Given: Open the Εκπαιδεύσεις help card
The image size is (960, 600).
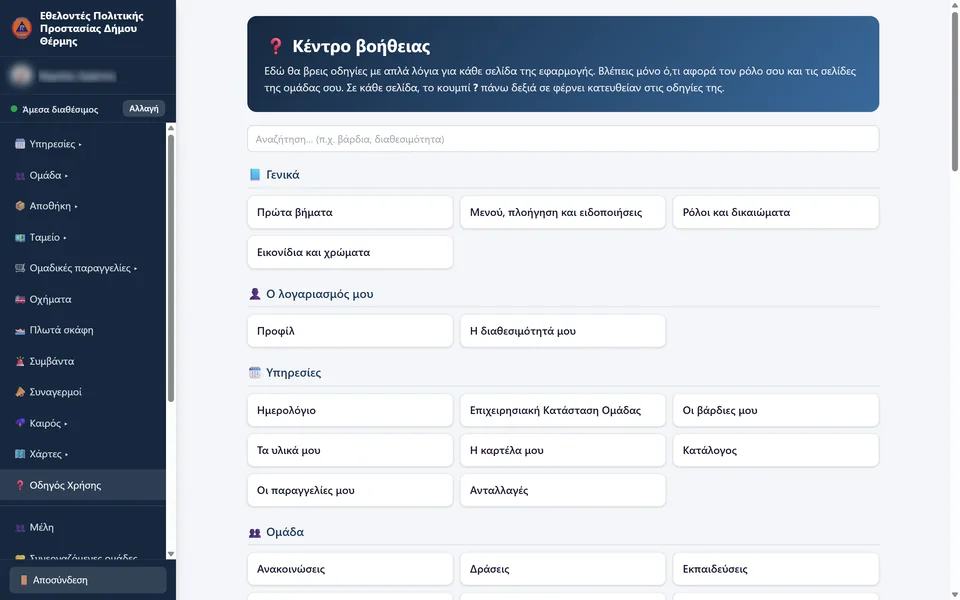Looking at the screenshot, I should 776,569.
